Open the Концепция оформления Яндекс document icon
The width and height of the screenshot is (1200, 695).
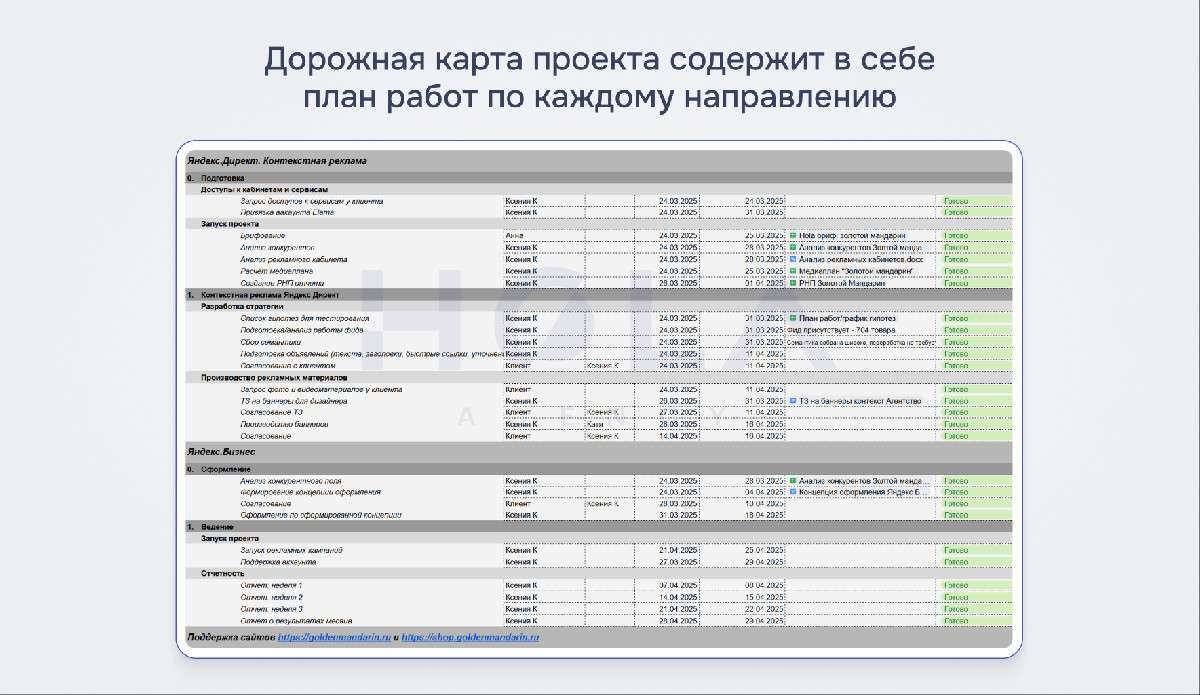(x=793, y=492)
